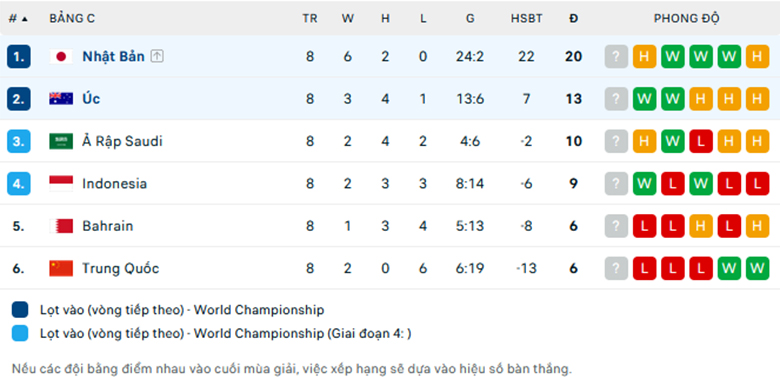Click the gray question mark in Nhật Bản row

tap(616, 57)
